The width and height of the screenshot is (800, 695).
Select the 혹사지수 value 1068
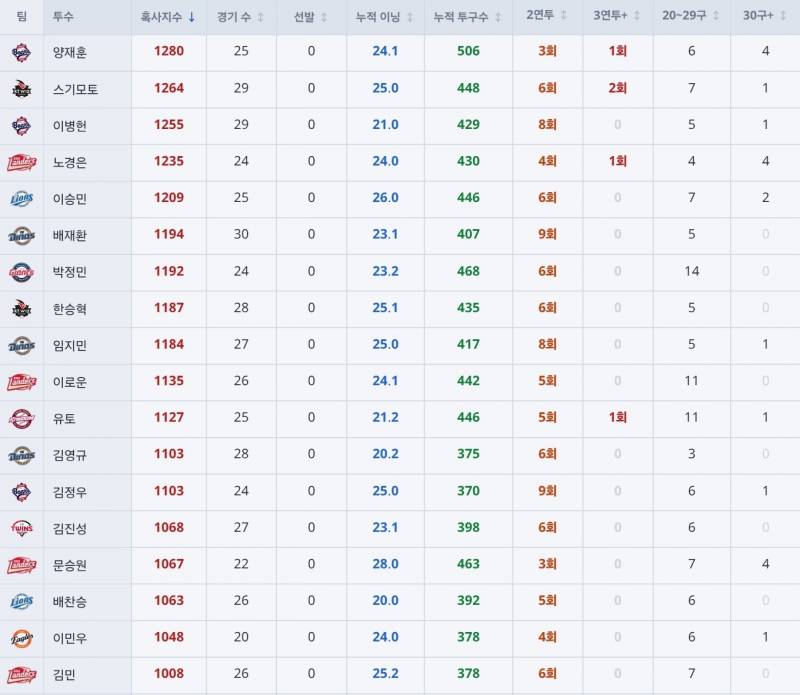(x=169, y=527)
